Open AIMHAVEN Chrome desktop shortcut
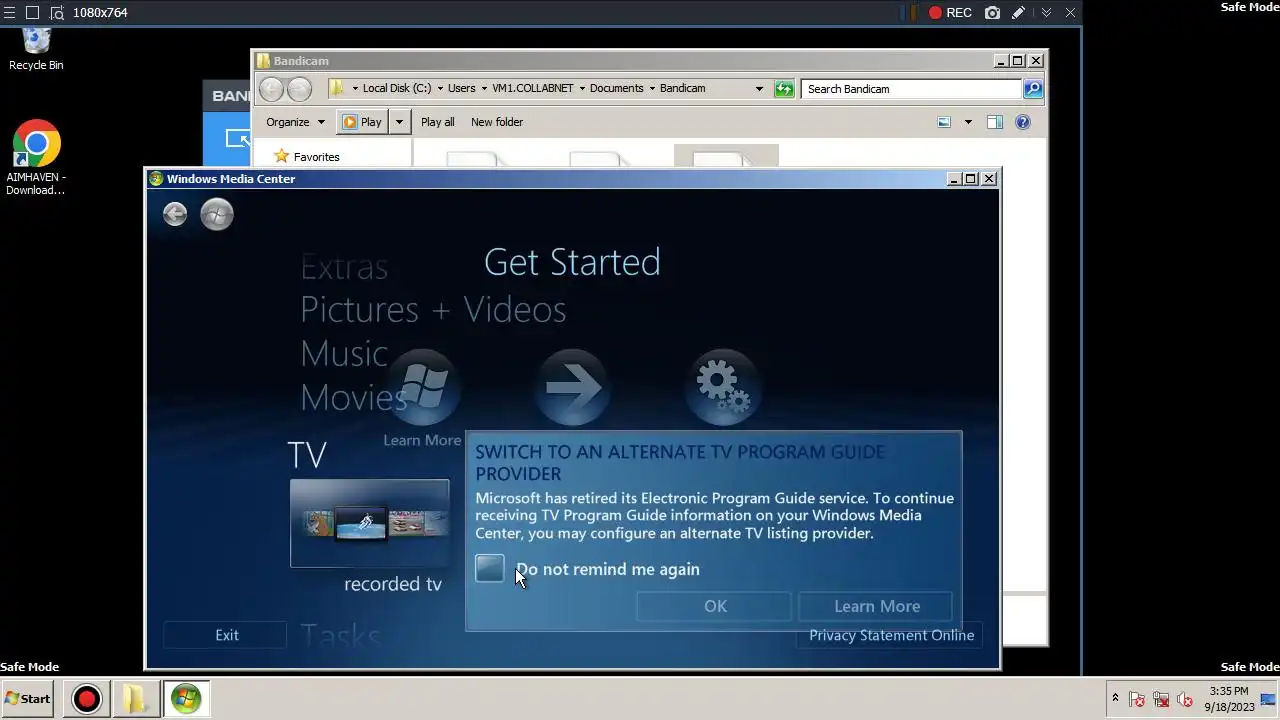The height and width of the screenshot is (720, 1280). 36,159
